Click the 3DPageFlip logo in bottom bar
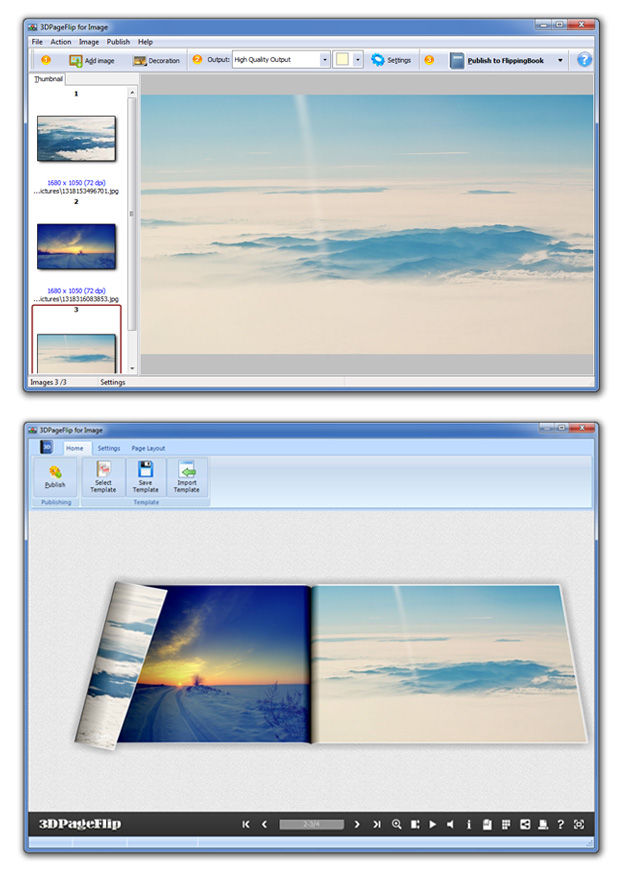Screen dimensions: 620x870 coord(80,825)
